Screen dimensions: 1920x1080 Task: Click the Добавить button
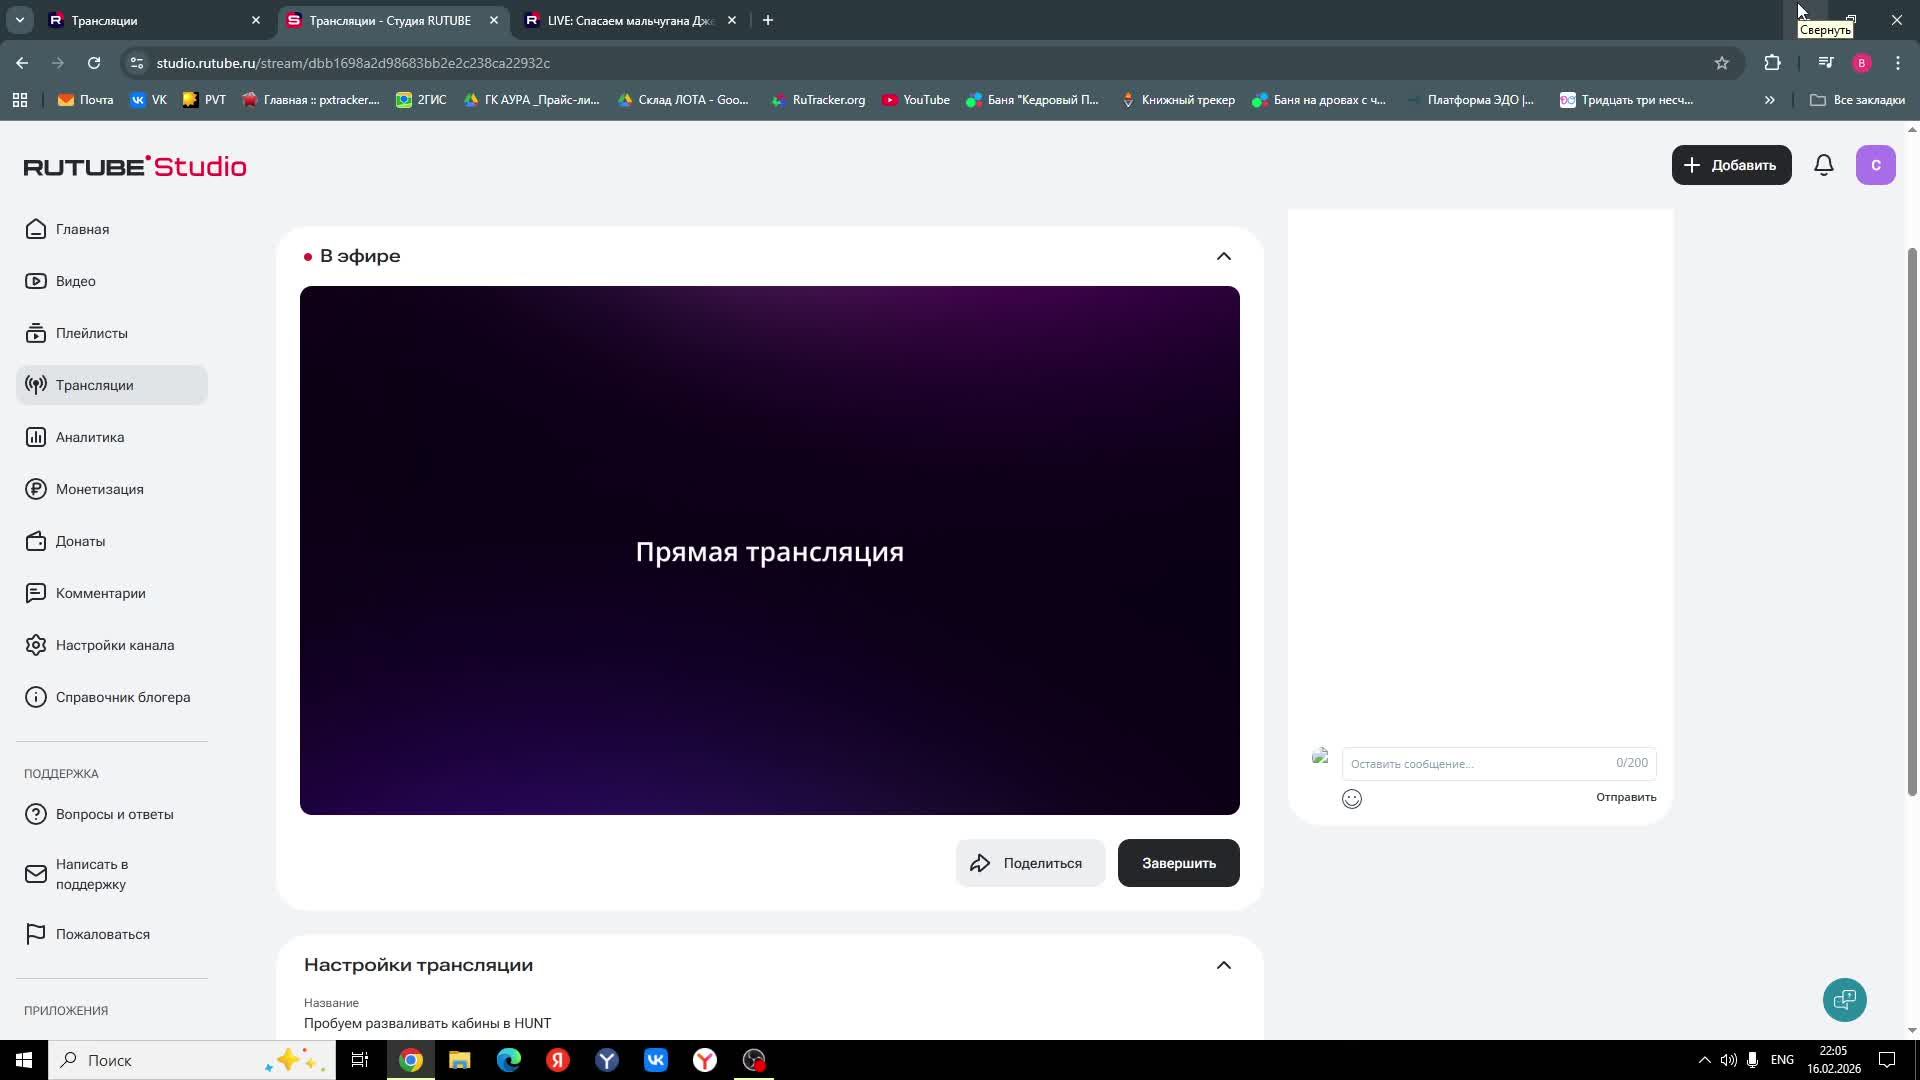(x=1731, y=165)
